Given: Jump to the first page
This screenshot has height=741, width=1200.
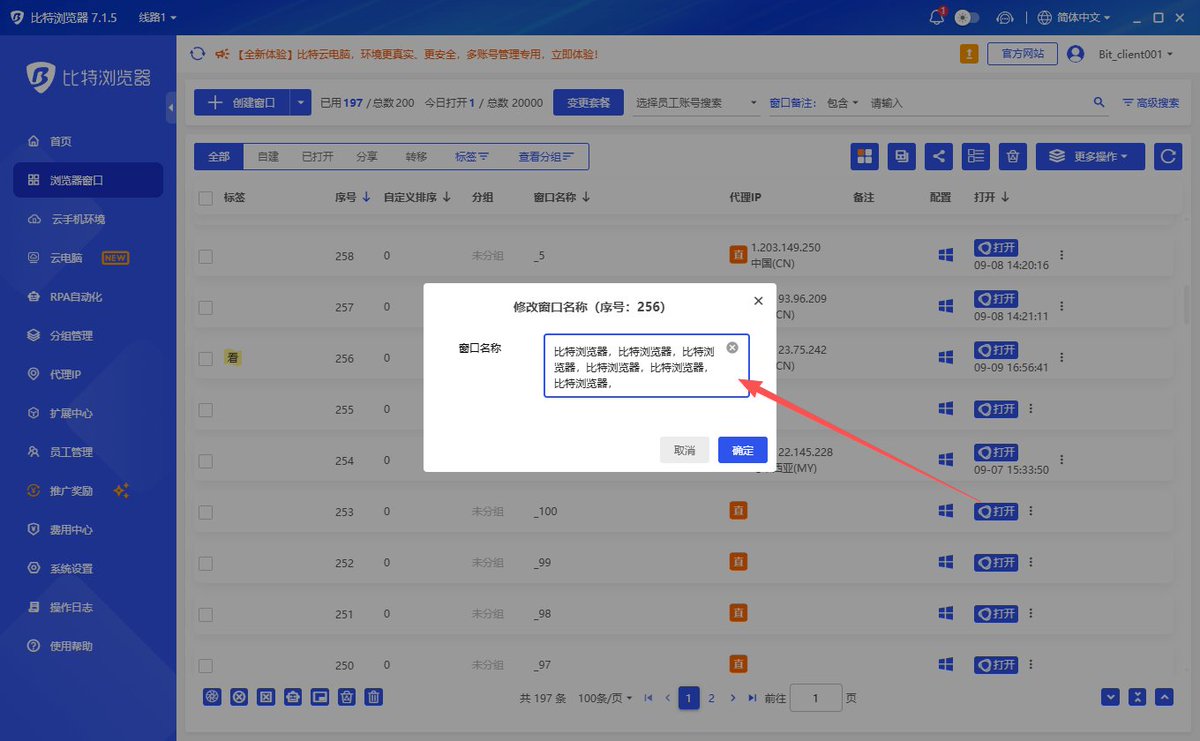Looking at the screenshot, I should 649,698.
